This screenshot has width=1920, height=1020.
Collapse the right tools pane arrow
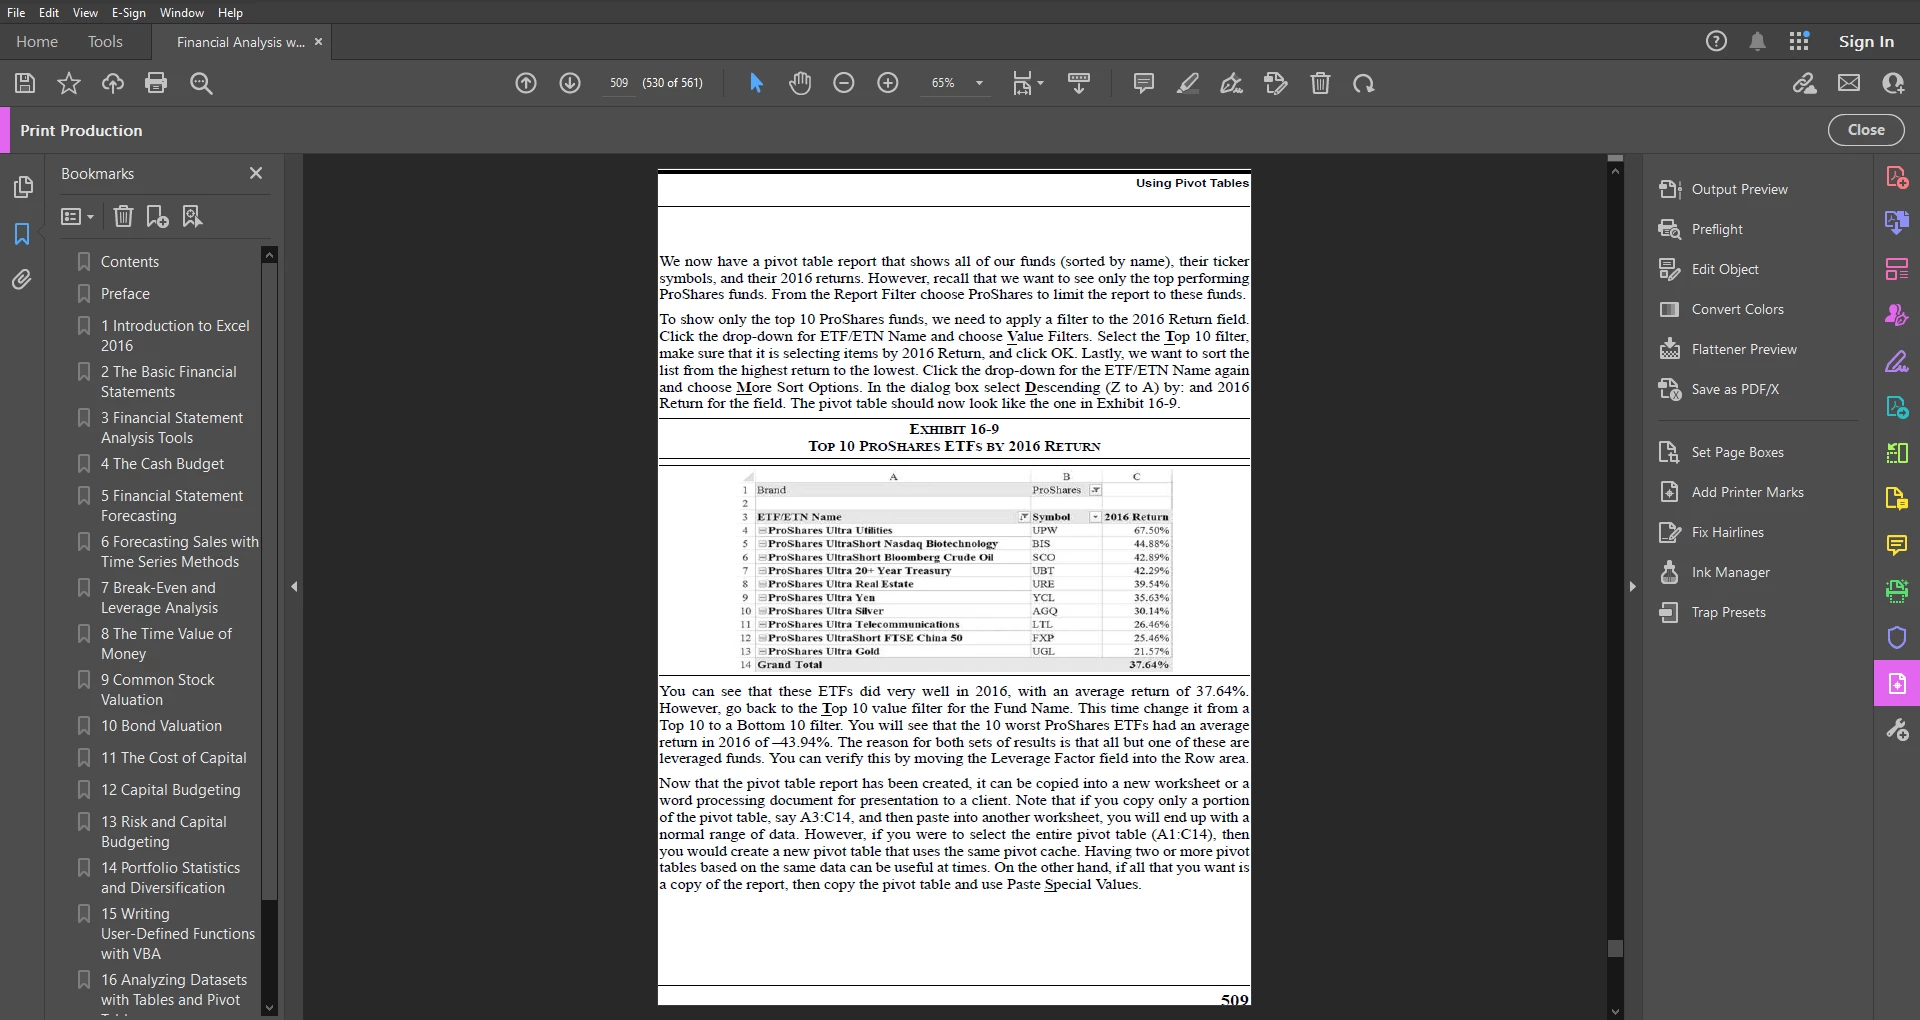click(x=1632, y=586)
